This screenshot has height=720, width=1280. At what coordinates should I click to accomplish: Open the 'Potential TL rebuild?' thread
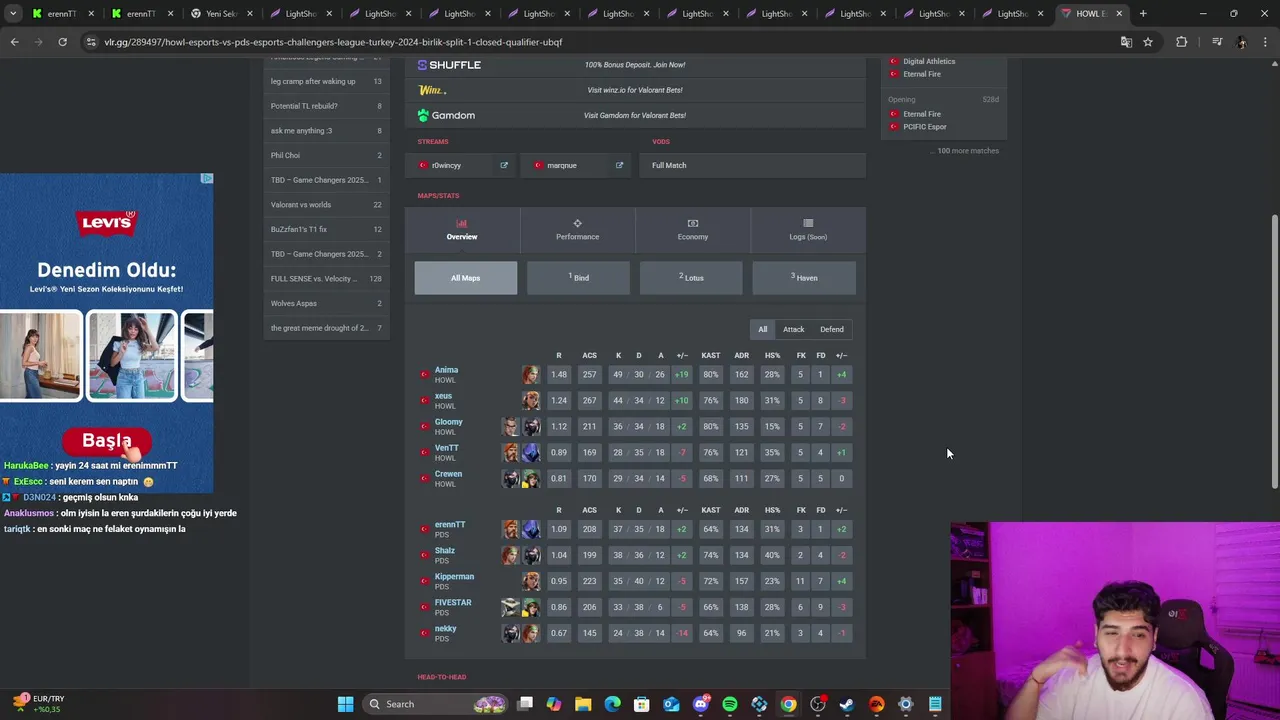[x=326, y=106]
